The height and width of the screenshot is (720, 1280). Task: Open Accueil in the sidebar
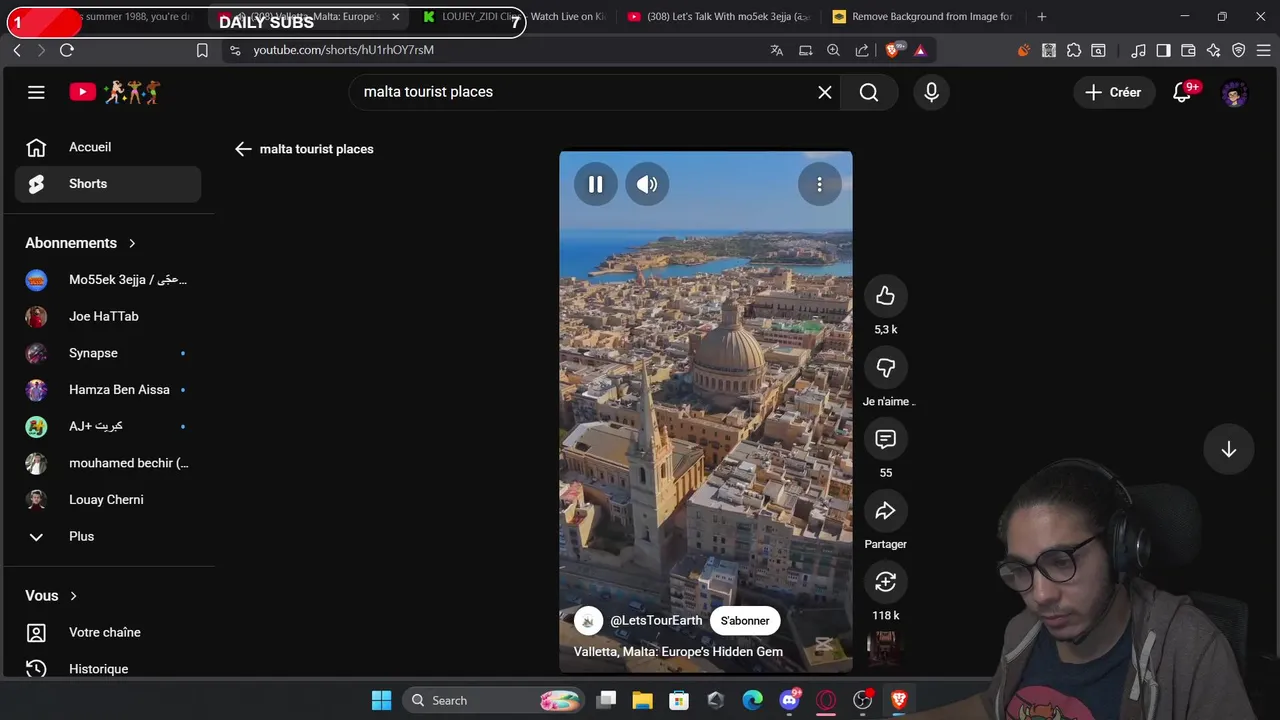click(108, 147)
